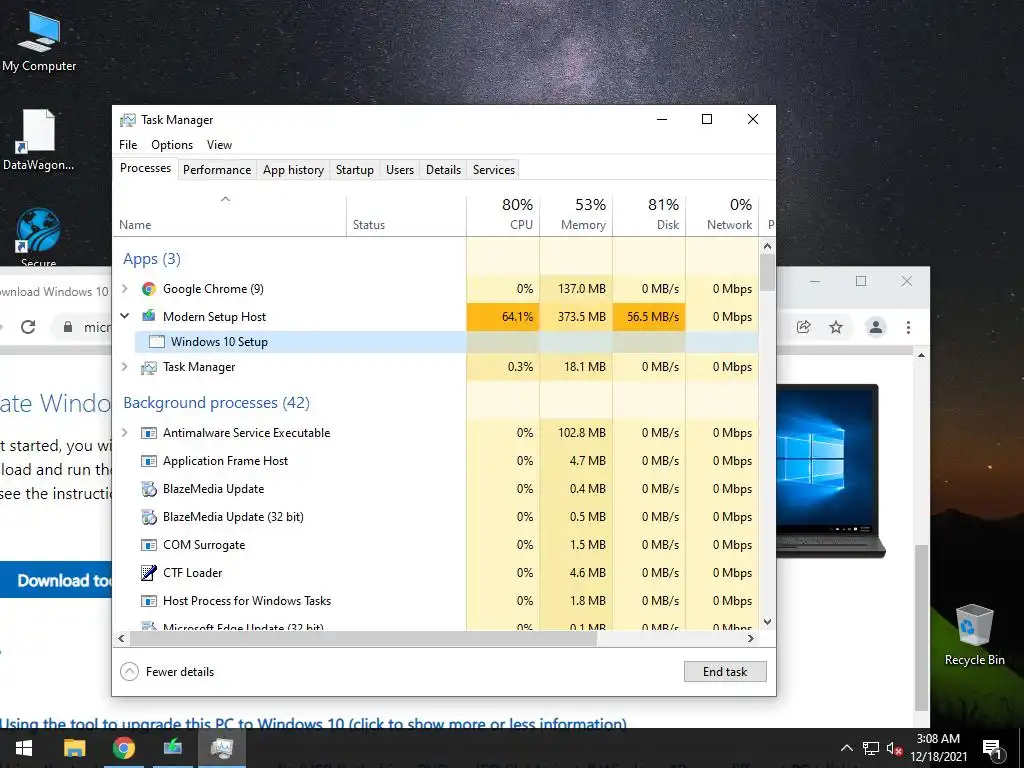Click the Task Manager process row icon
The image size is (1024, 768).
(149, 367)
